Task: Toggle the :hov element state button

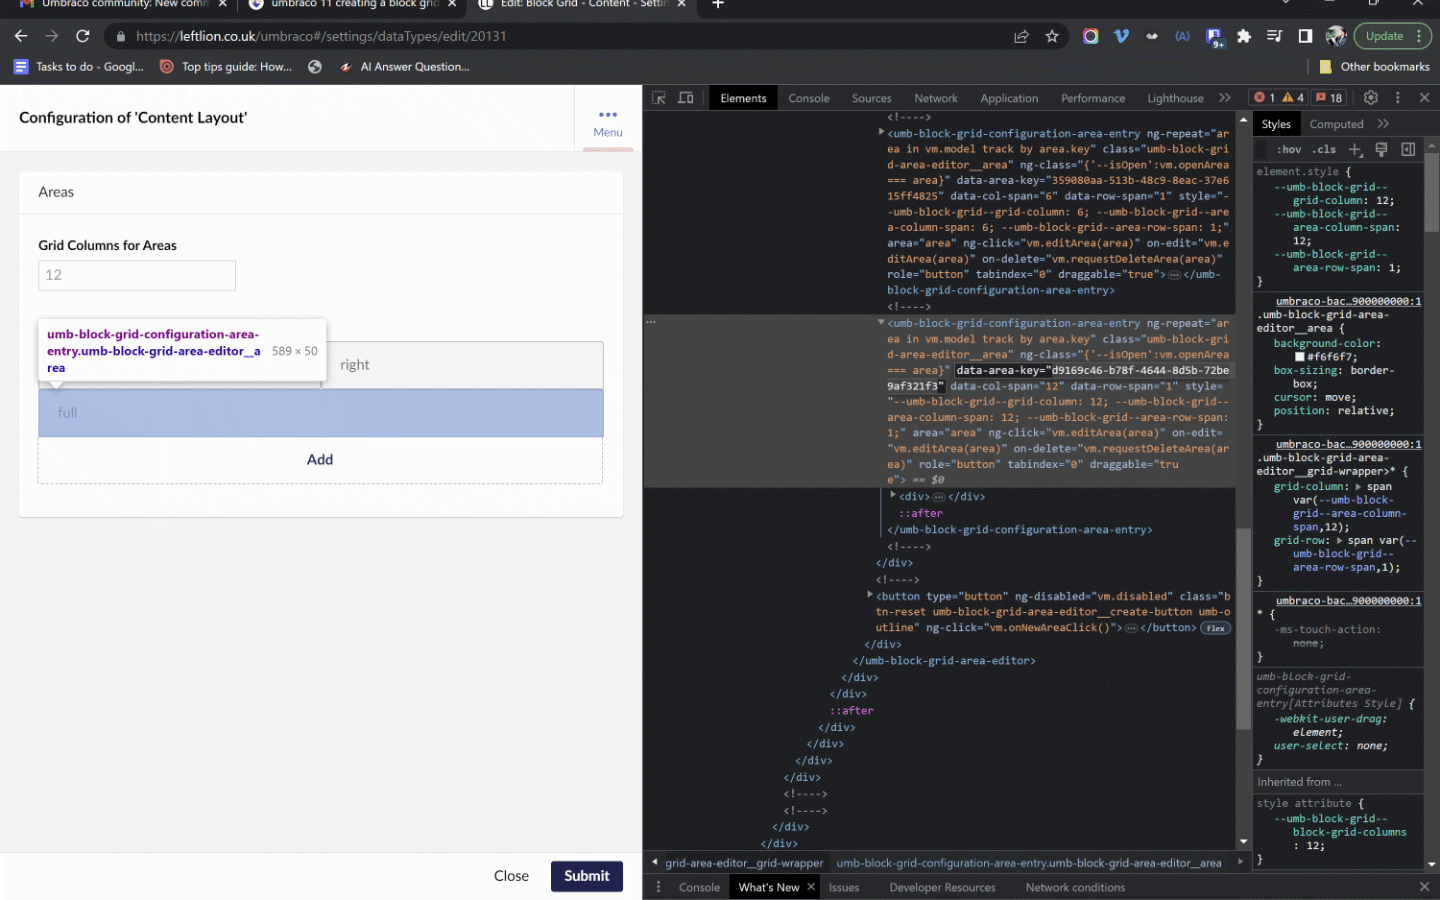Action: click(1289, 150)
